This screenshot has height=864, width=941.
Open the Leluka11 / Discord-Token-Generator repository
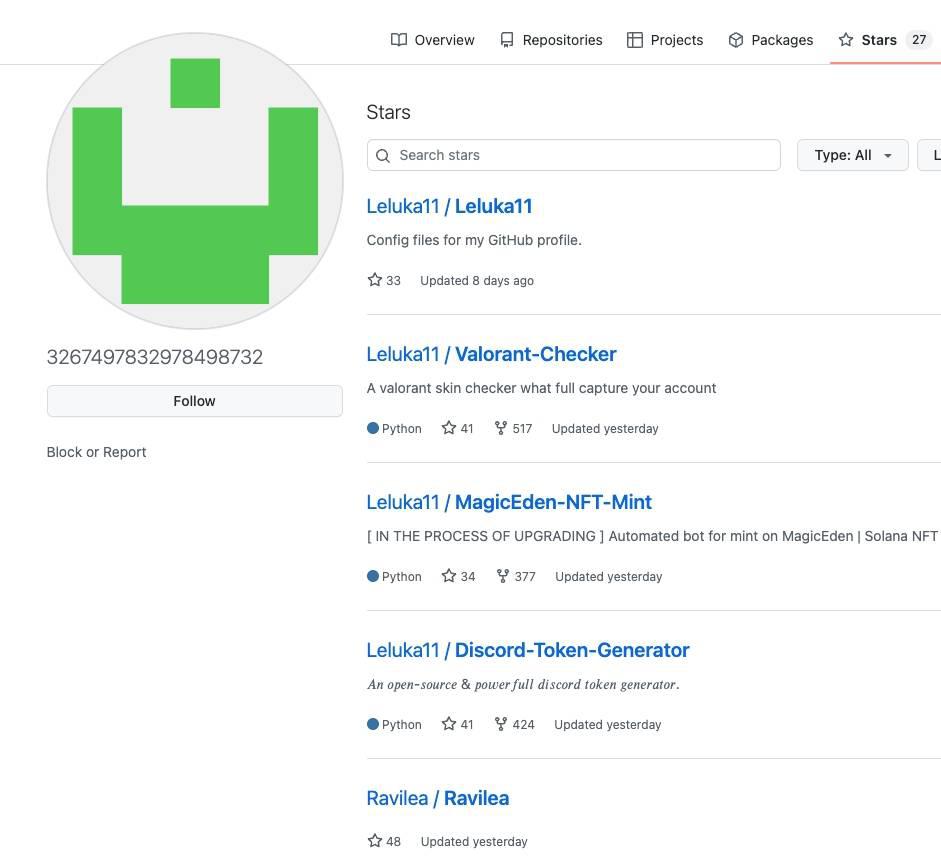[x=528, y=650]
